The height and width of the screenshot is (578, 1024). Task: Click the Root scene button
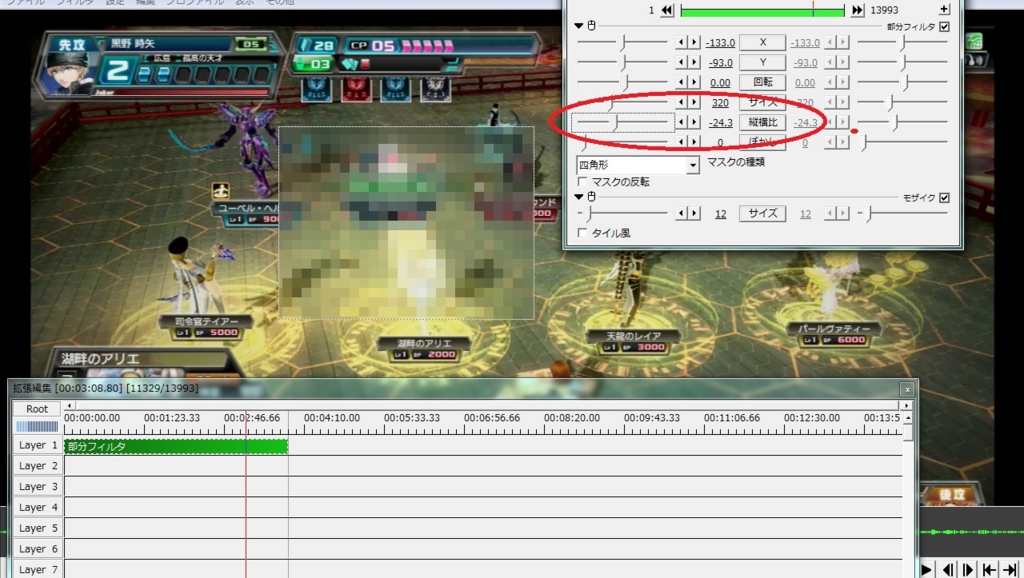click(x=37, y=409)
